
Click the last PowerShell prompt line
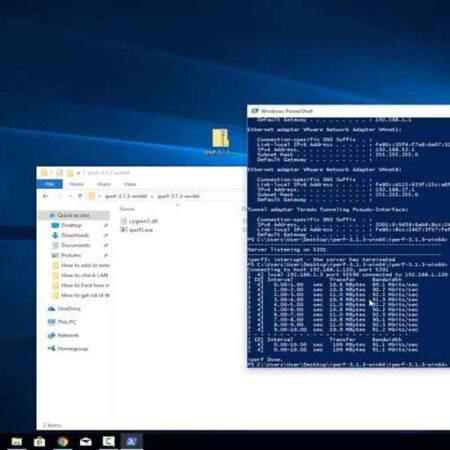348,365
